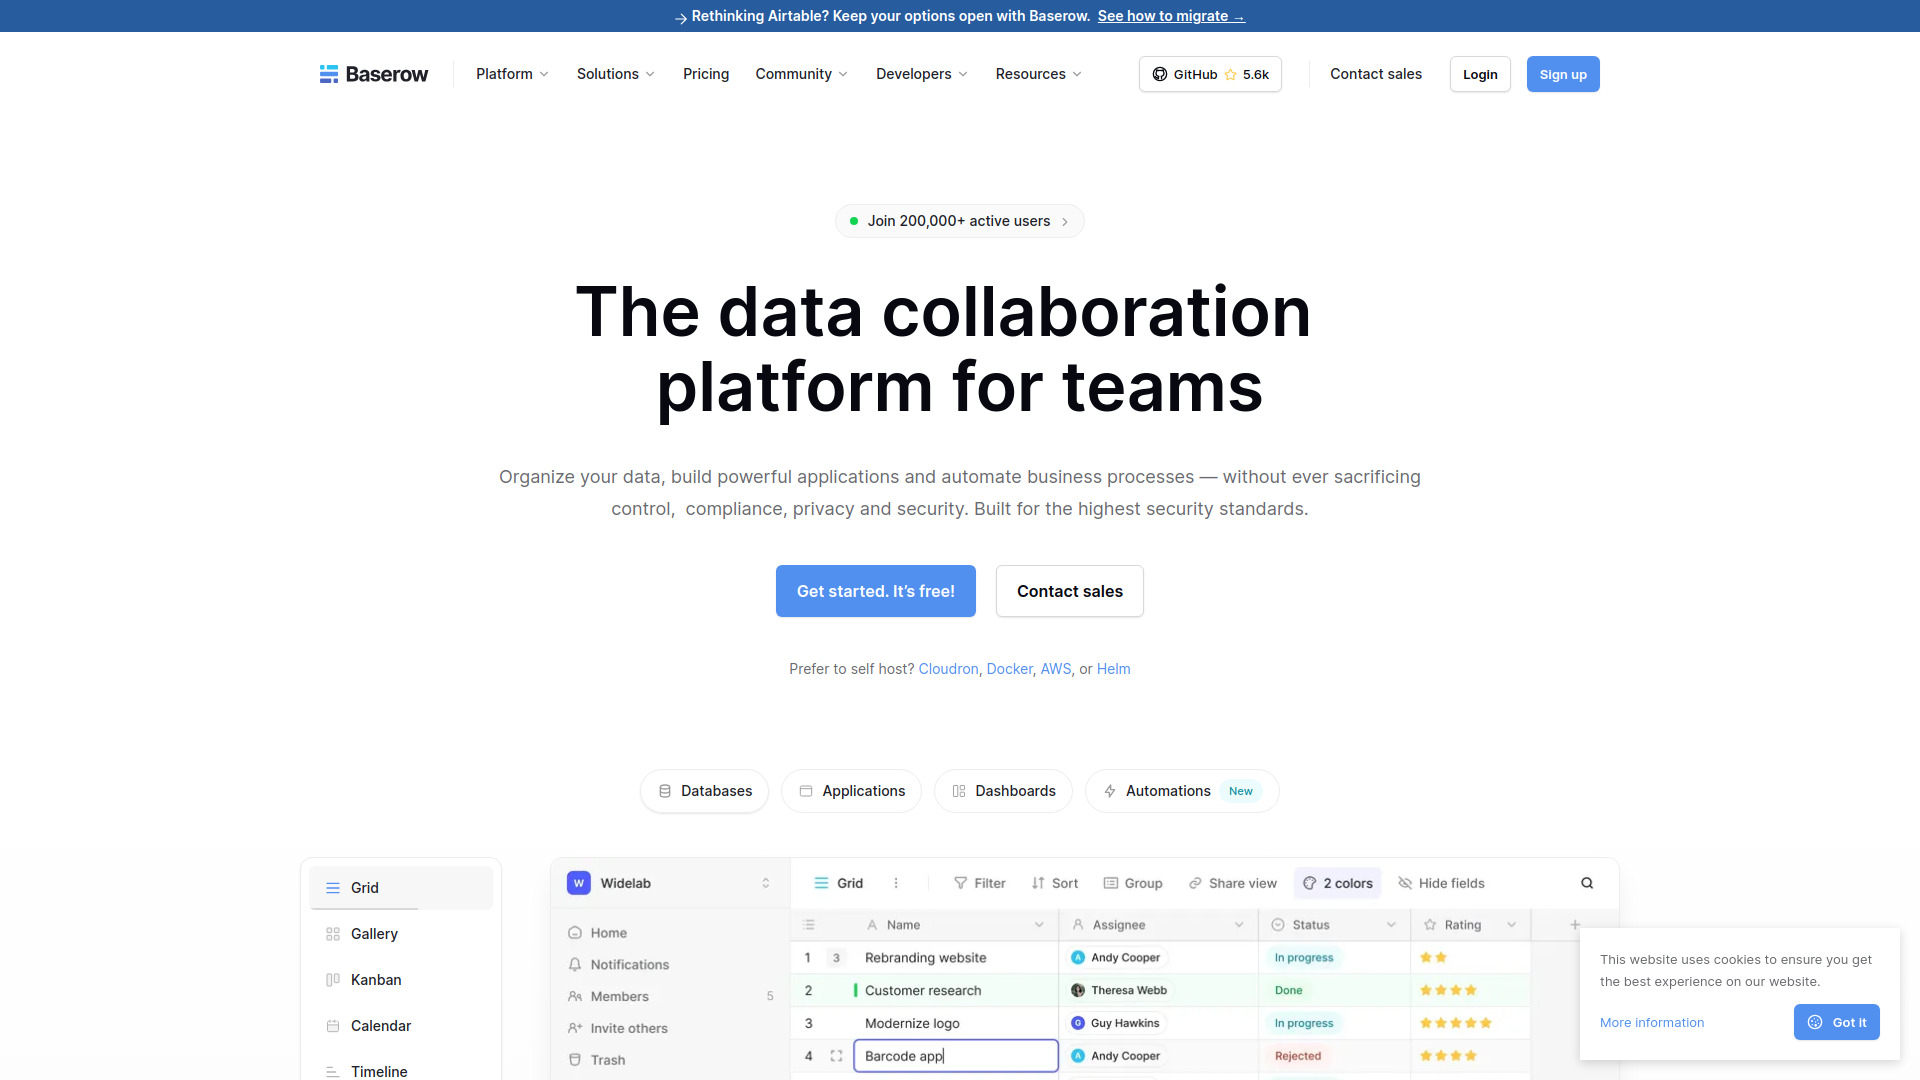This screenshot has height=1080, width=1920.
Task: Click Barcode app editing cell
Action: [956, 1056]
